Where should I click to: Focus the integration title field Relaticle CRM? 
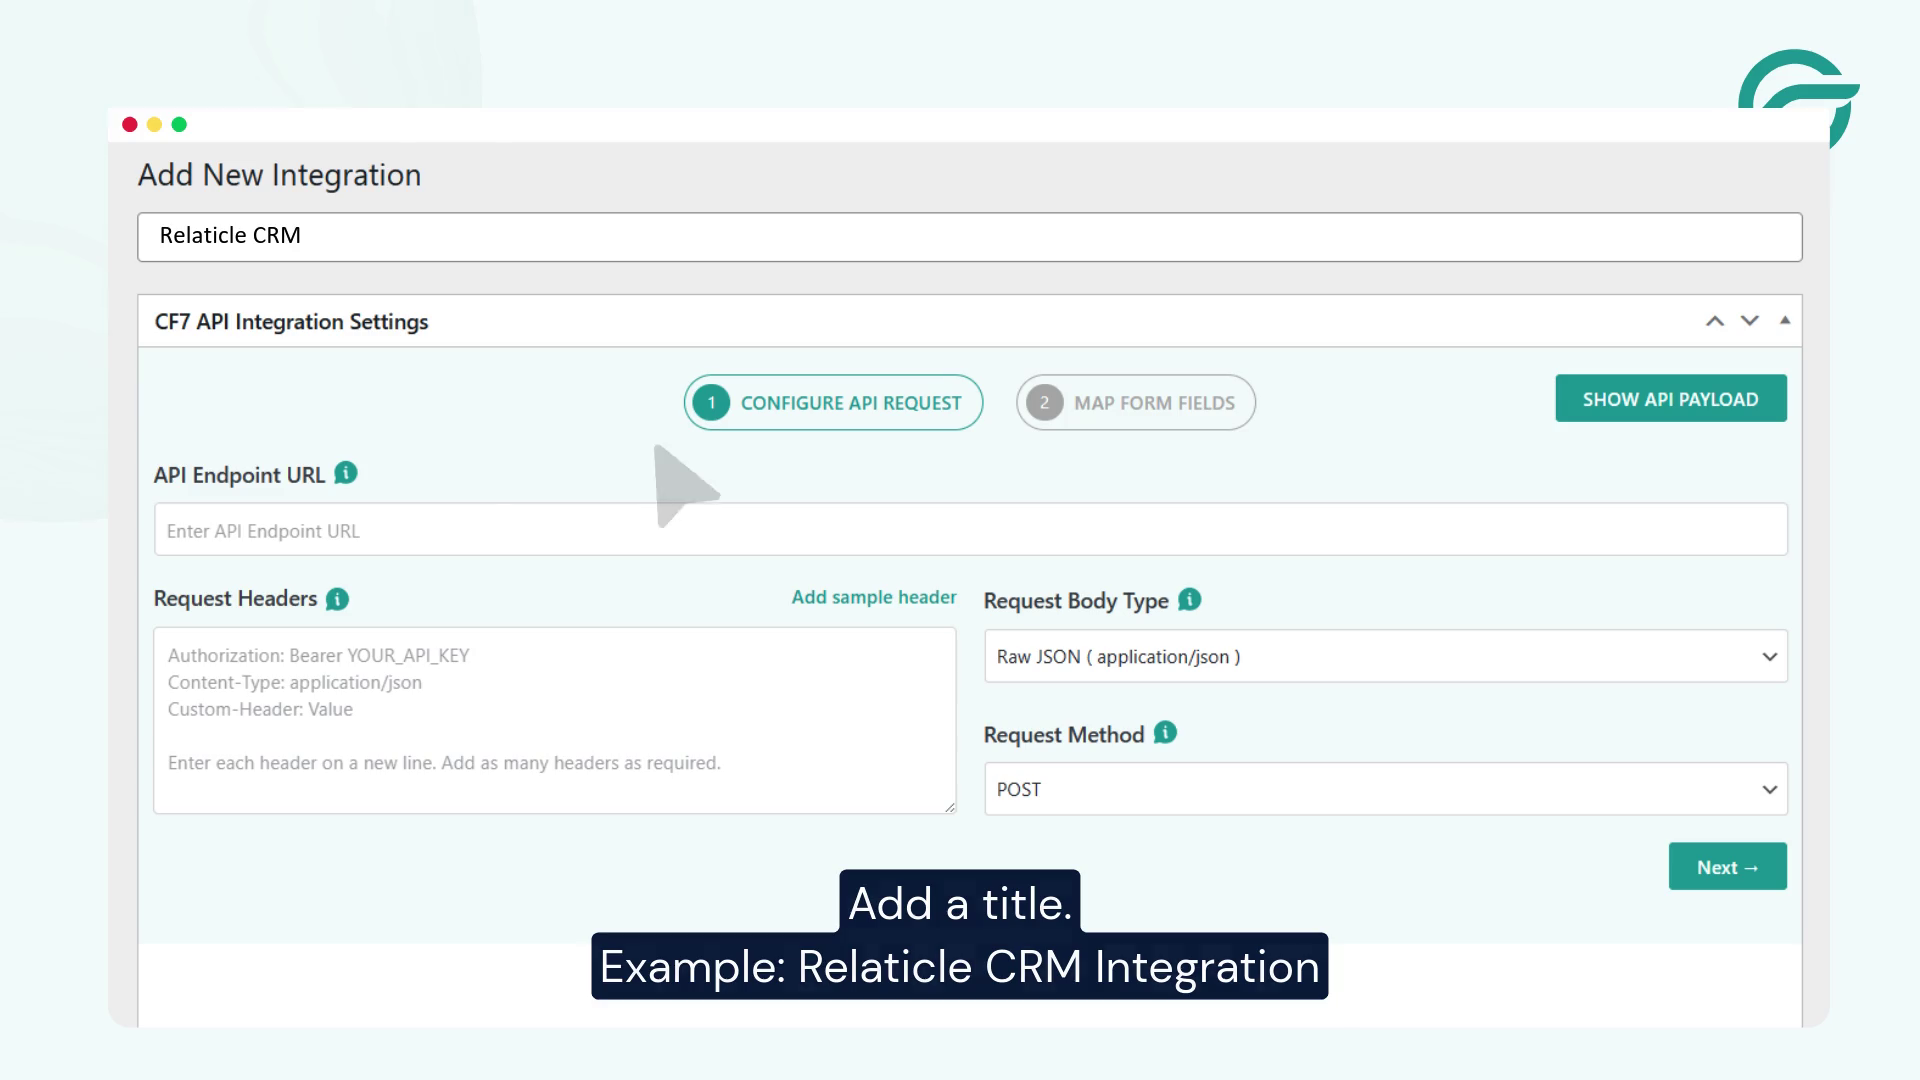tap(970, 237)
